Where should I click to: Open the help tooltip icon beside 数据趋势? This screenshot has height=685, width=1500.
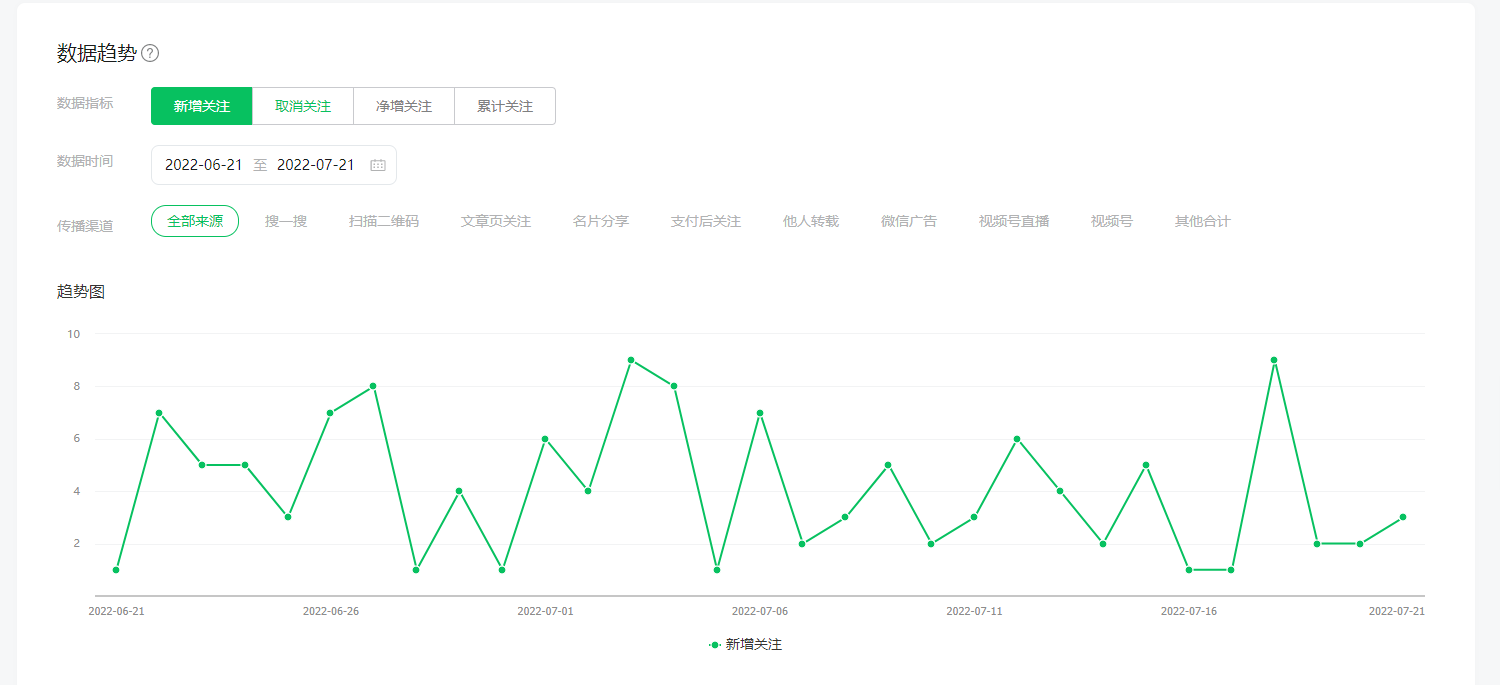150,53
